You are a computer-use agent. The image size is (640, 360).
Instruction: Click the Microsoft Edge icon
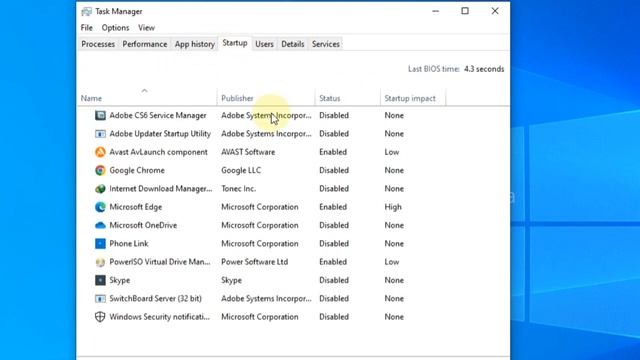pyautogui.click(x=100, y=207)
